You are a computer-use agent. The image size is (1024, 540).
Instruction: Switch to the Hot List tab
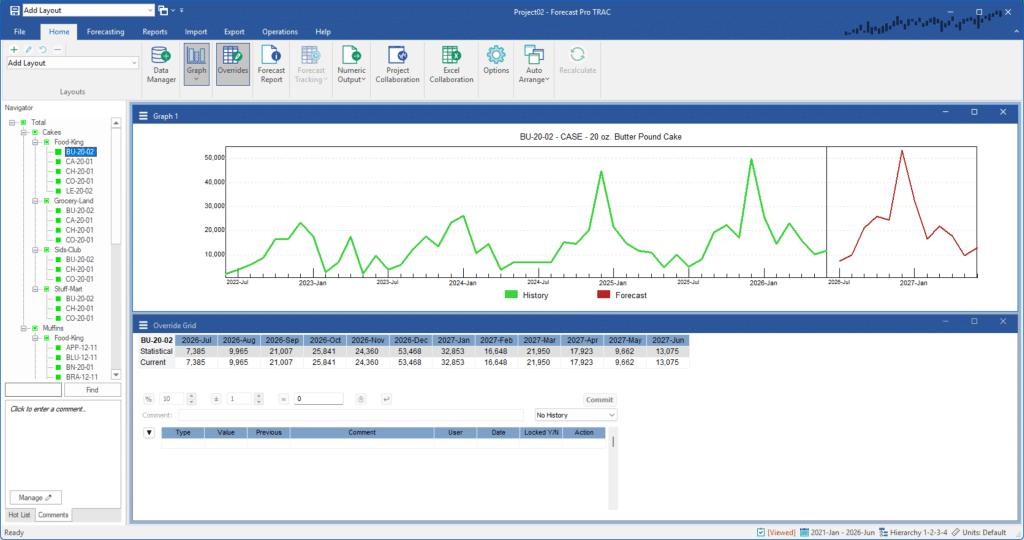tap(18, 514)
